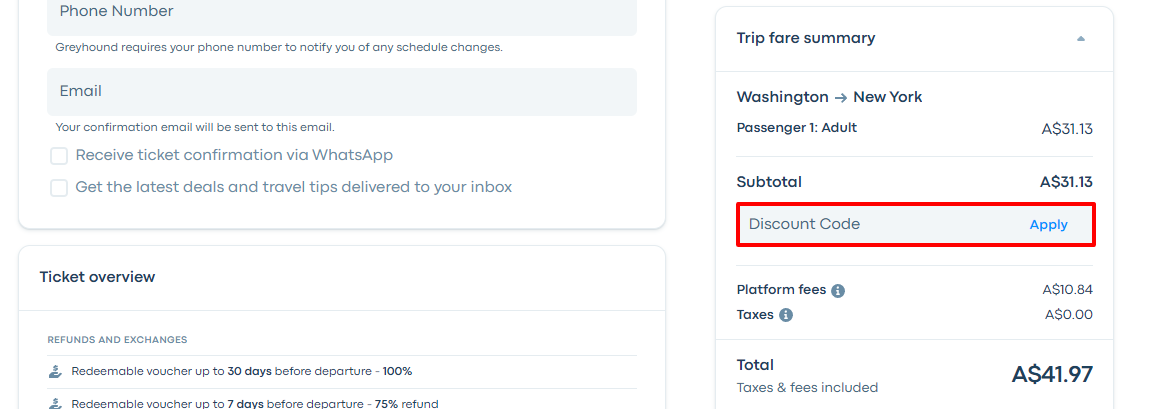Click the Platform fees info icon

pyautogui.click(x=838, y=291)
